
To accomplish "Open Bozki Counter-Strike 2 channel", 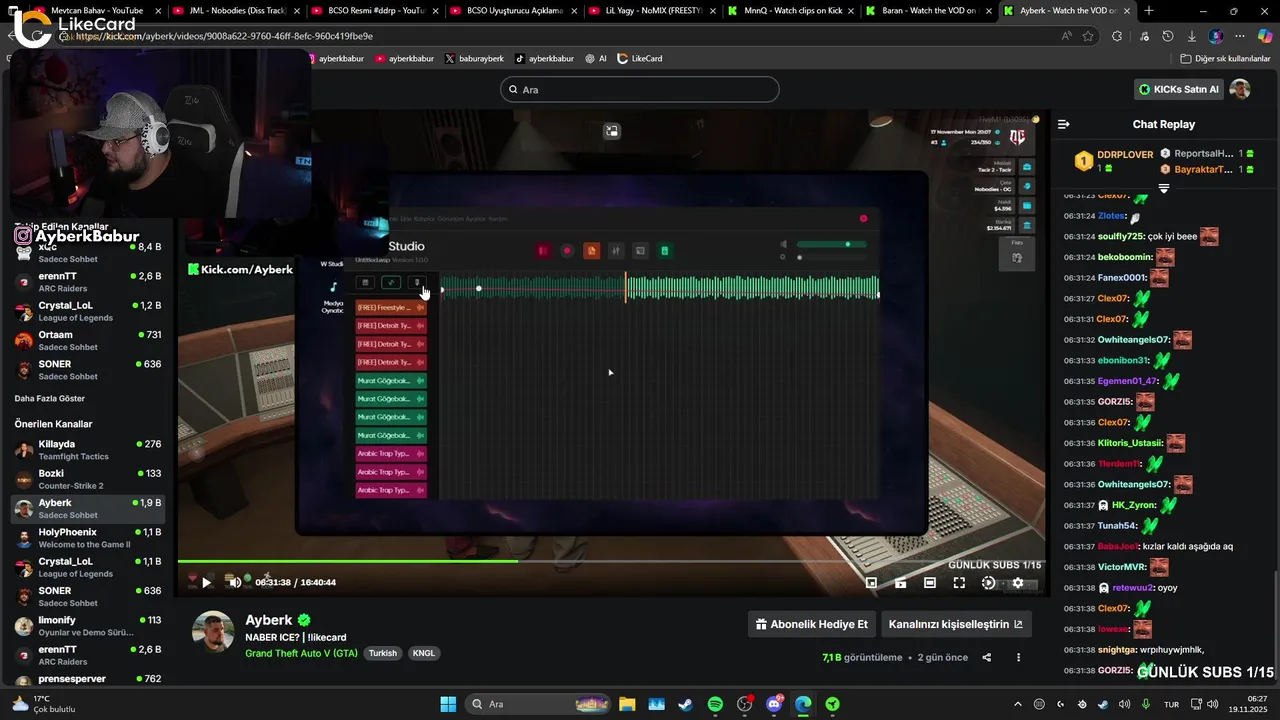I will (x=88, y=479).
